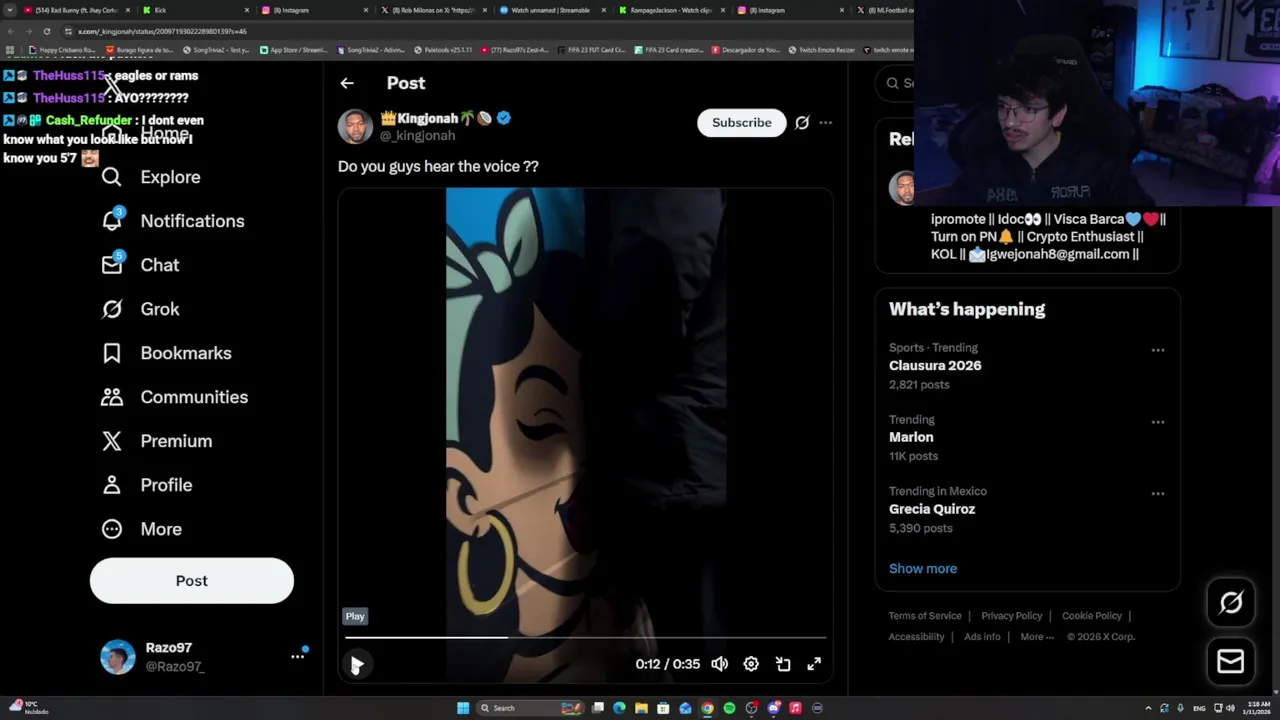Click the white Post button

coord(192,581)
